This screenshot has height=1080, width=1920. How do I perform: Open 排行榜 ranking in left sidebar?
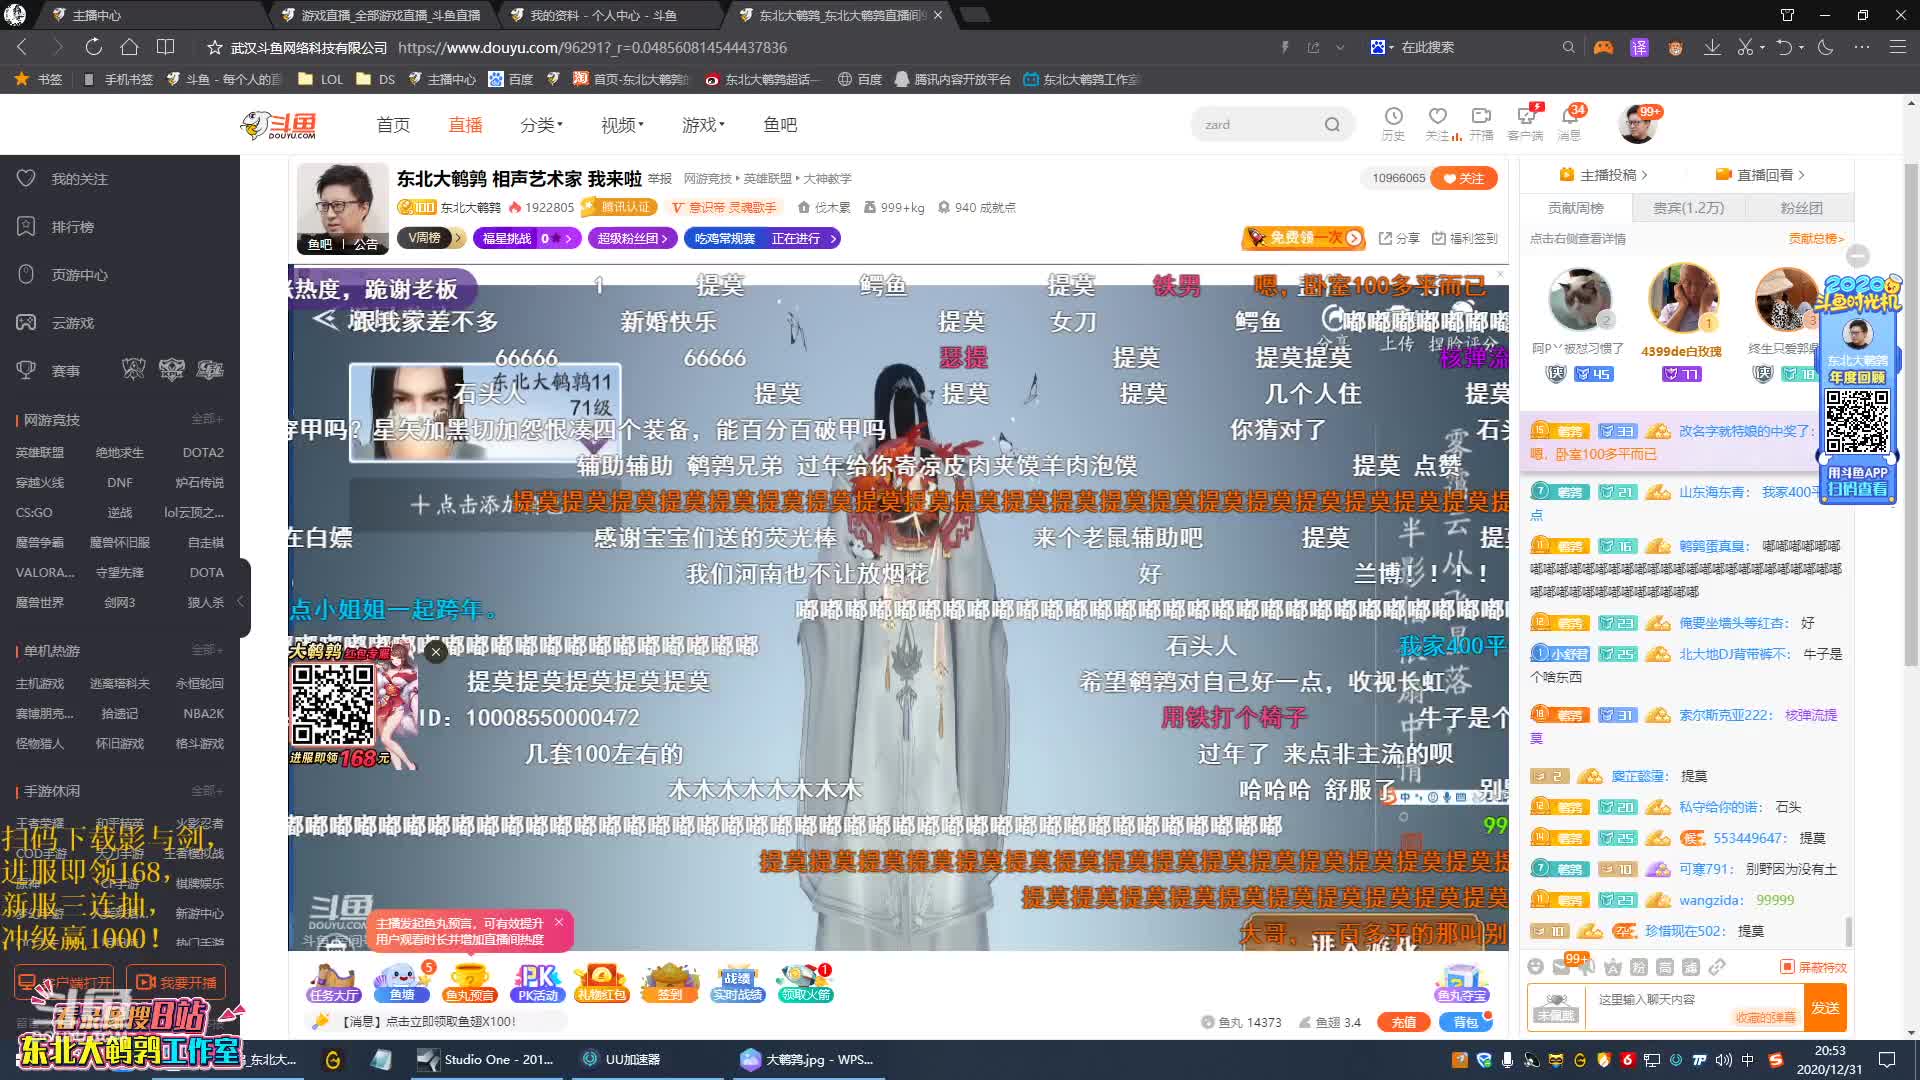(x=72, y=227)
